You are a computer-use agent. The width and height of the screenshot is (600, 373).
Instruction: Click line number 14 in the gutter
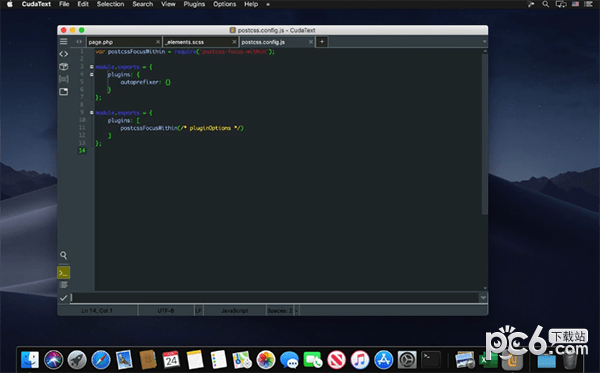click(82, 151)
